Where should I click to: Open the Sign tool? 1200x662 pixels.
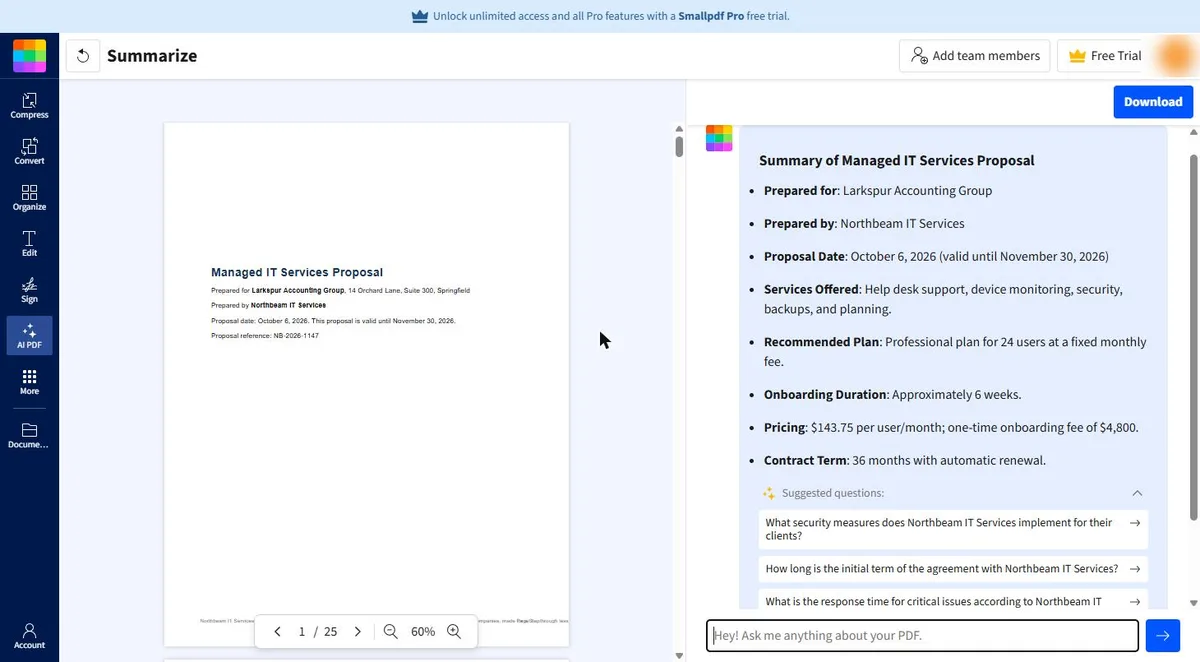pos(29,290)
